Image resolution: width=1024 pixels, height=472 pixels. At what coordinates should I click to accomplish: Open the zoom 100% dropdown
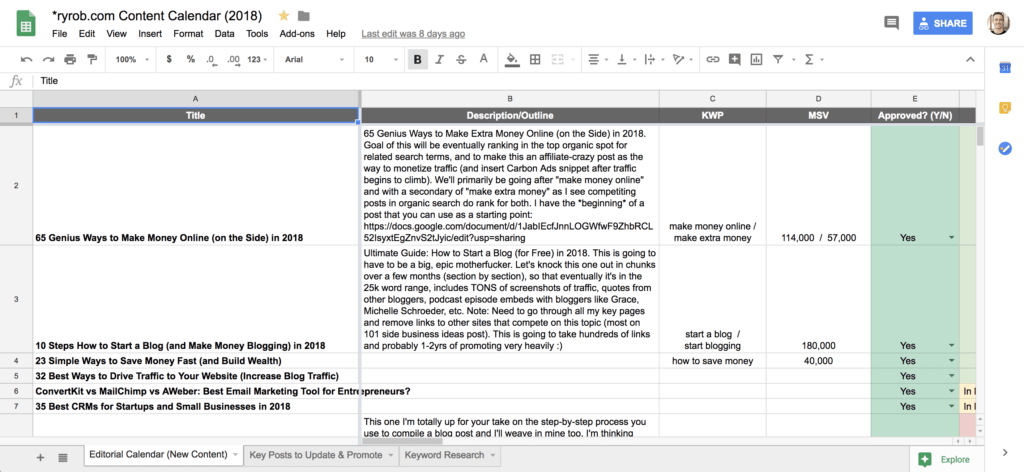pos(132,59)
